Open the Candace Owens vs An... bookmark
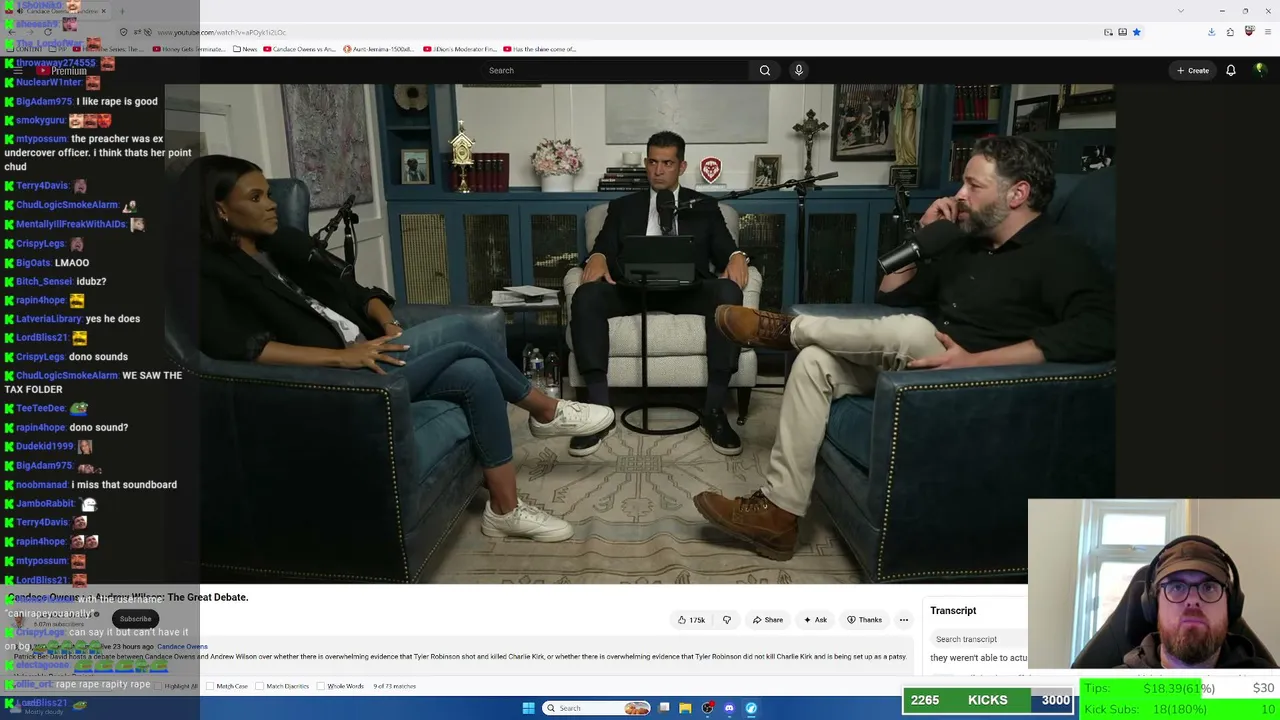Screen dimensions: 1280x720 click(x=299, y=49)
